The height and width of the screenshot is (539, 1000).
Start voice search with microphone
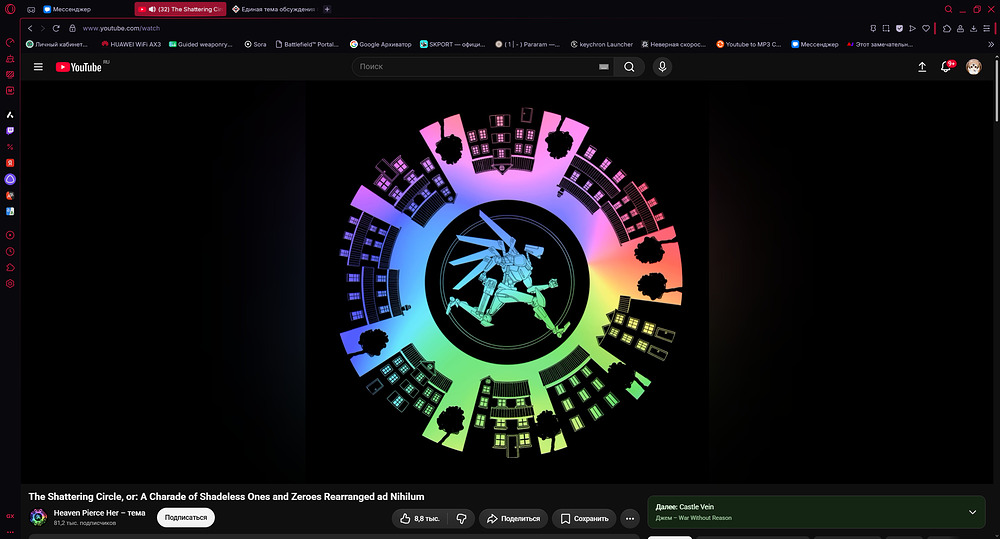[x=662, y=67]
